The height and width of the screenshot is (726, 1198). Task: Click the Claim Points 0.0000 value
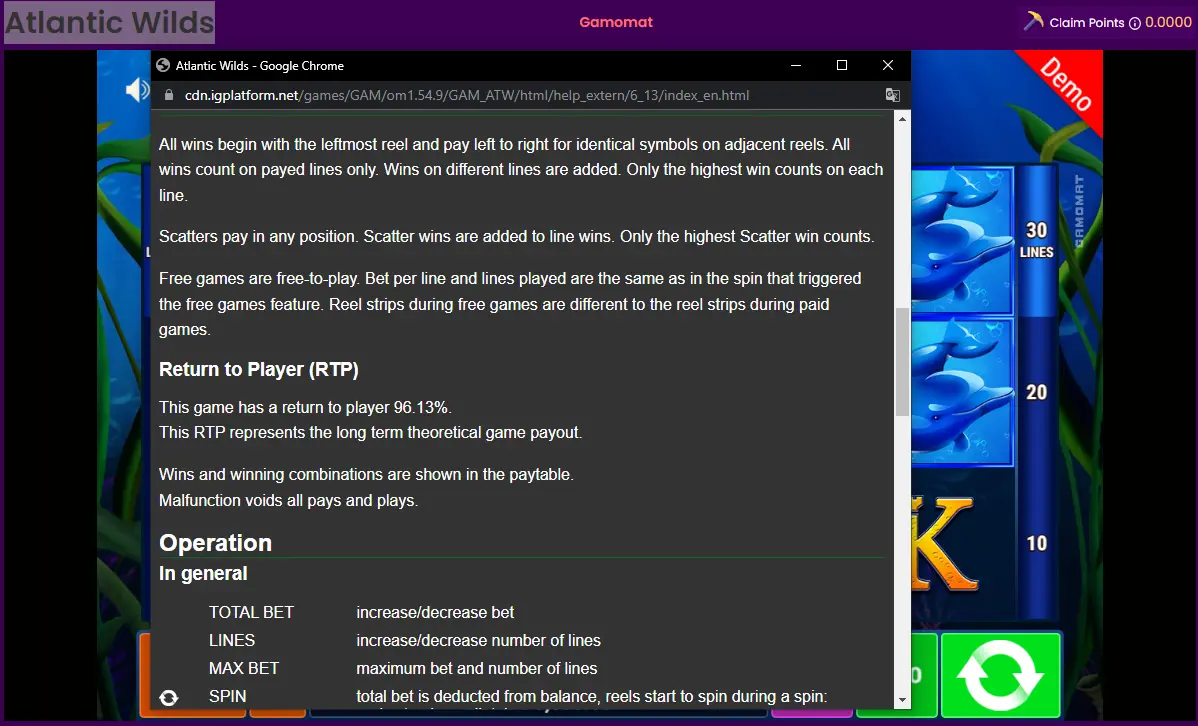[x=1168, y=22]
